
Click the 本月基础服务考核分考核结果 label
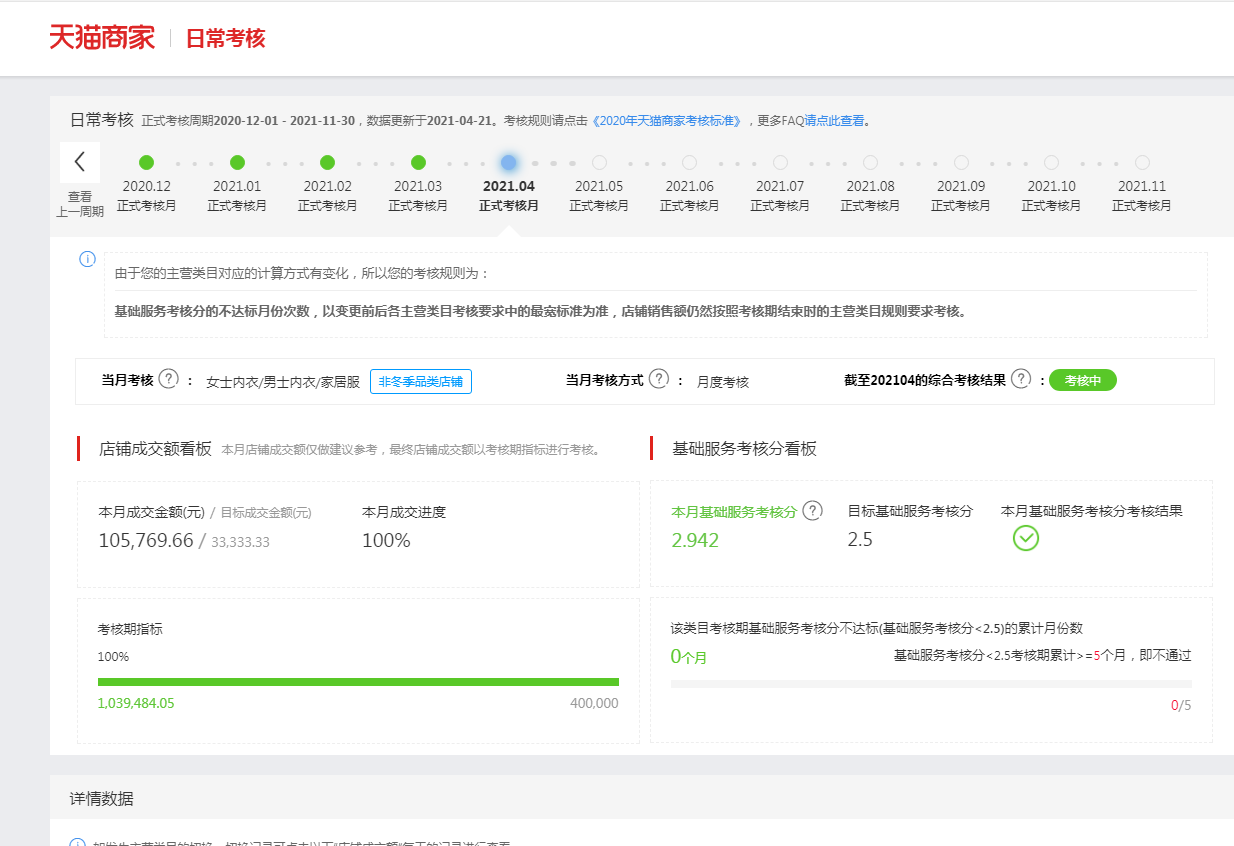click(x=1092, y=511)
